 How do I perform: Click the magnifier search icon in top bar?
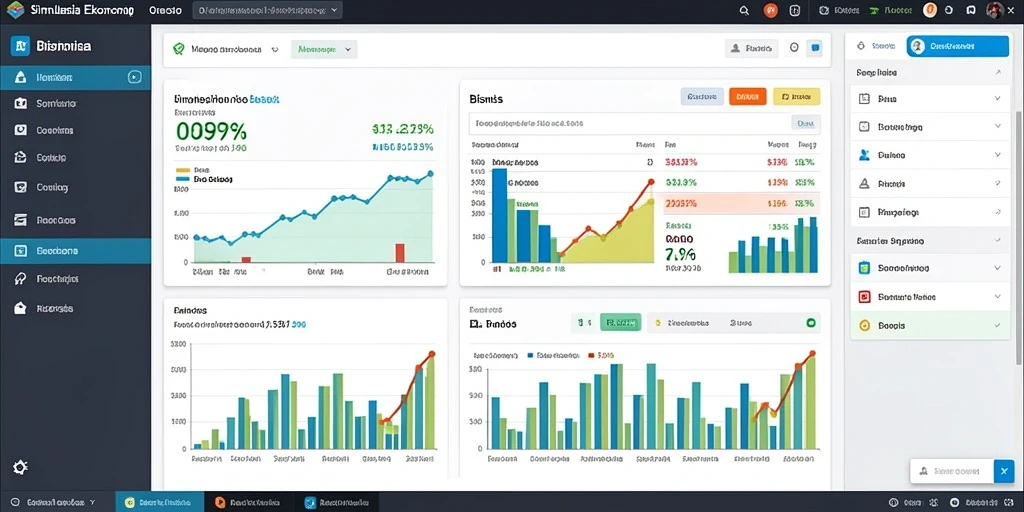click(x=744, y=10)
